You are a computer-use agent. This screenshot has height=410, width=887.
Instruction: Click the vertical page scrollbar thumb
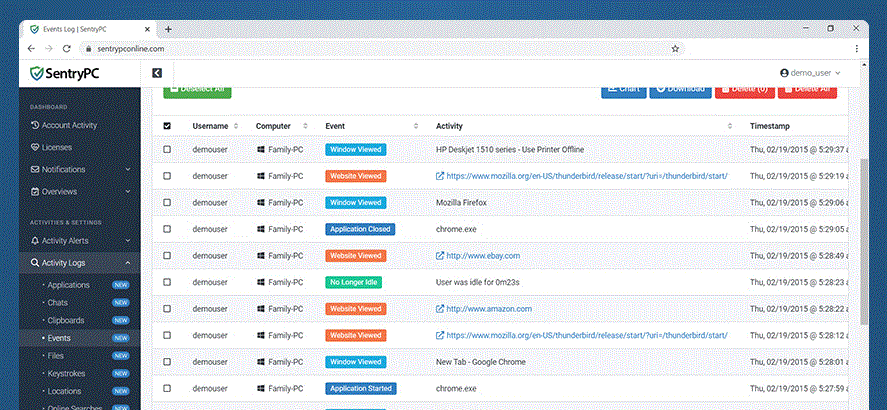click(864, 241)
